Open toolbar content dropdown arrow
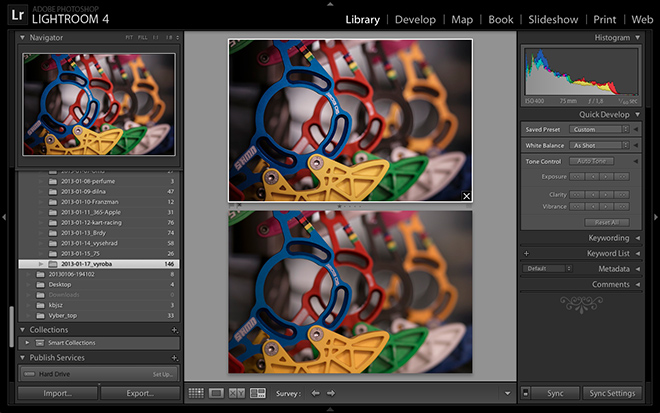This screenshot has width=660, height=413. click(x=507, y=394)
